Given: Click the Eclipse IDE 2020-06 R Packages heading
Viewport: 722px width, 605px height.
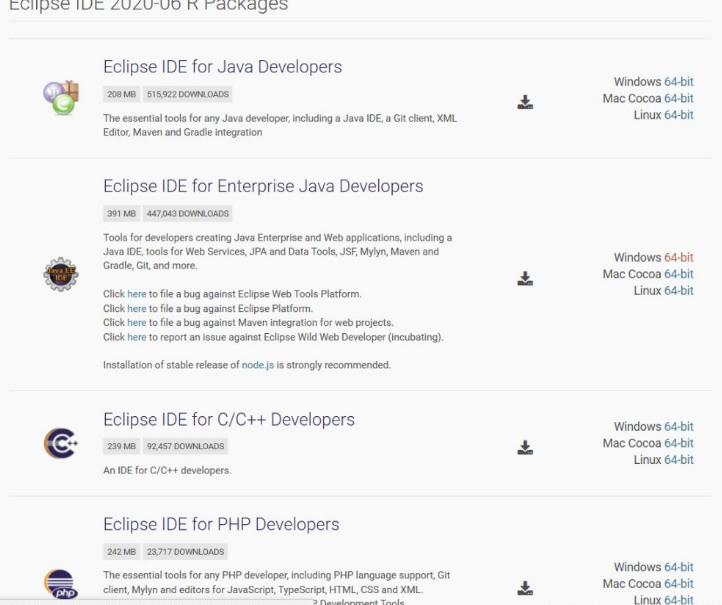Looking at the screenshot, I should click(x=148, y=6).
